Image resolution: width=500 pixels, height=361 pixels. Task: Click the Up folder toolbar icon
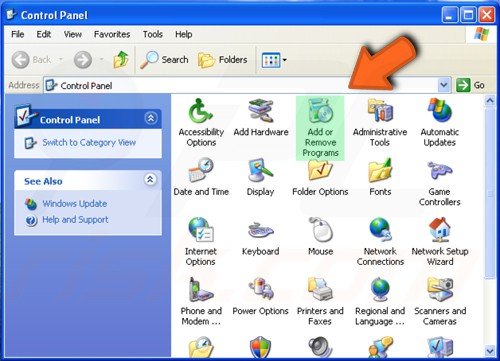pyautogui.click(x=121, y=60)
